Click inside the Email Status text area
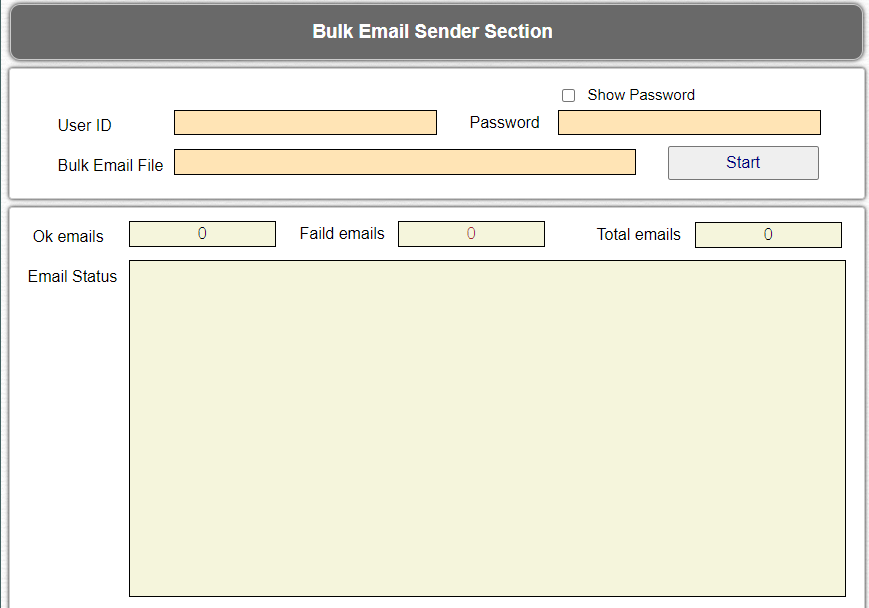This screenshot has width=869, height=608. (x=487, y=428)
